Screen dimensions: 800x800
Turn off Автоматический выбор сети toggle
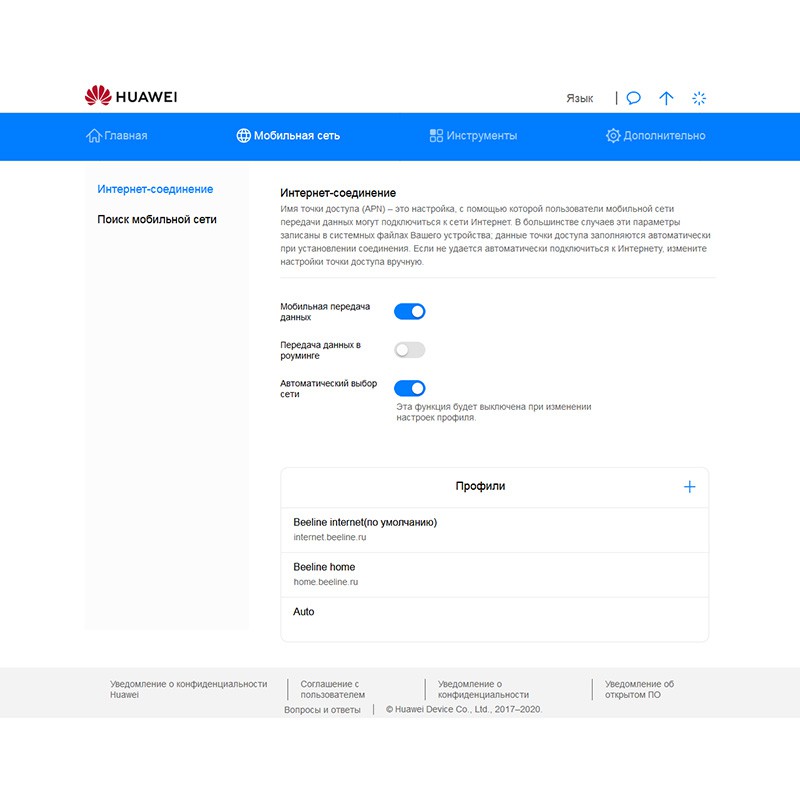coord(410,388)
